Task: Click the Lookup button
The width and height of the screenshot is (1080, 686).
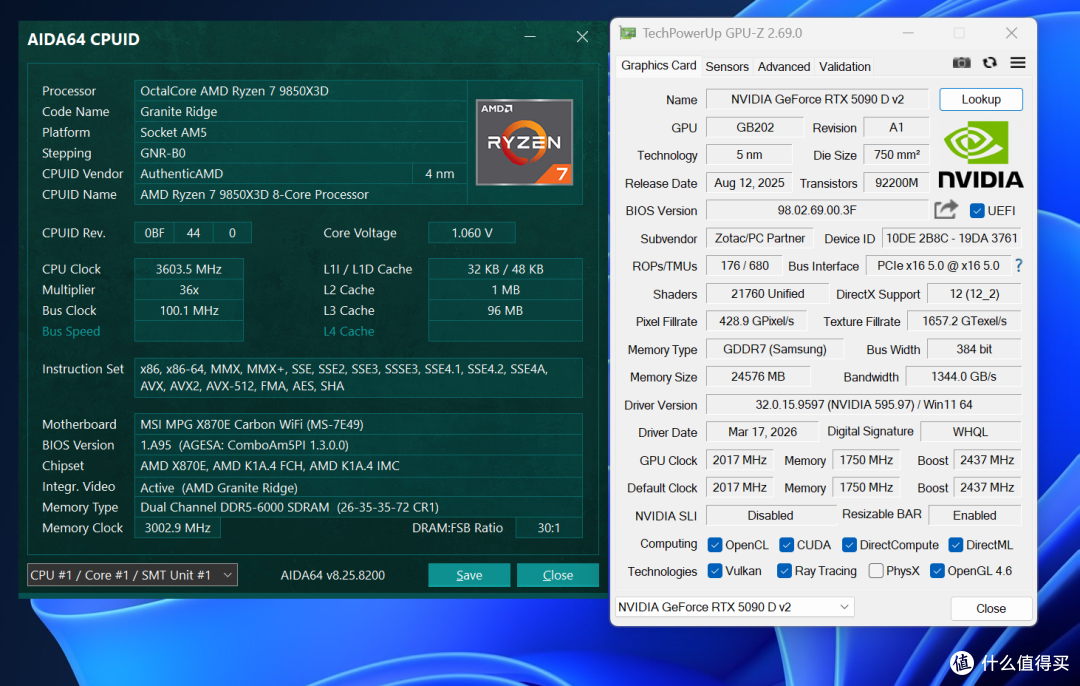Action: click(981, 99)
